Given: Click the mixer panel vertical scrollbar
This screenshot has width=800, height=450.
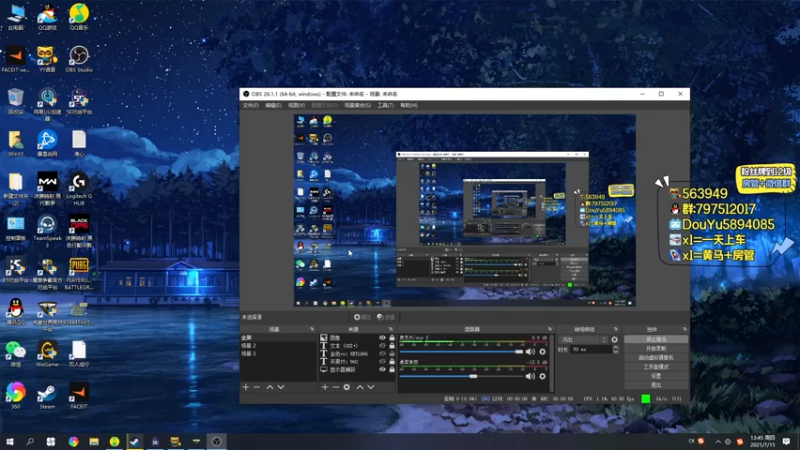Looking at the screenshot, I should click(552, 362).
